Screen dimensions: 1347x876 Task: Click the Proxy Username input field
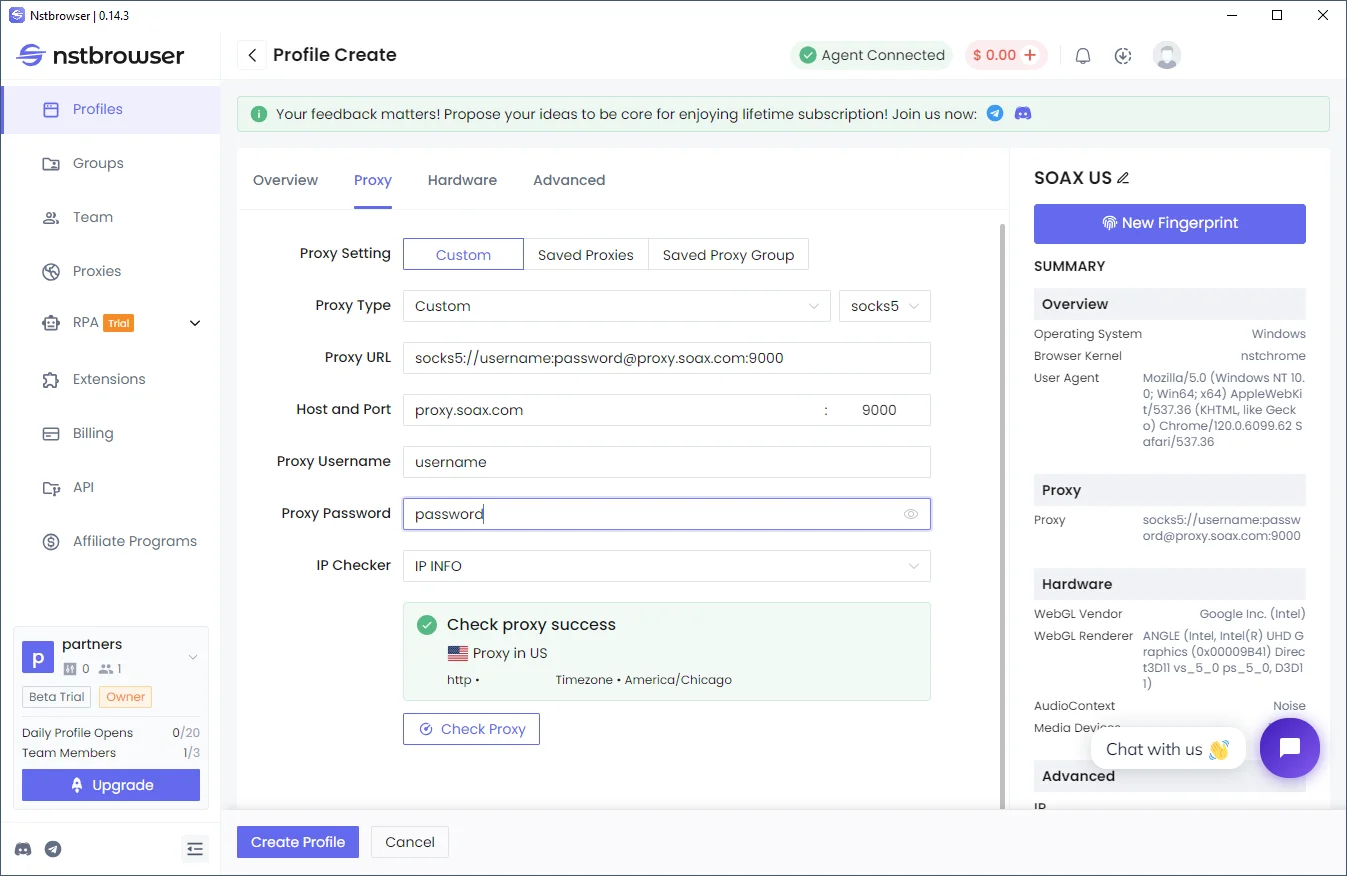pyautogui.click(x=666, y=462)
